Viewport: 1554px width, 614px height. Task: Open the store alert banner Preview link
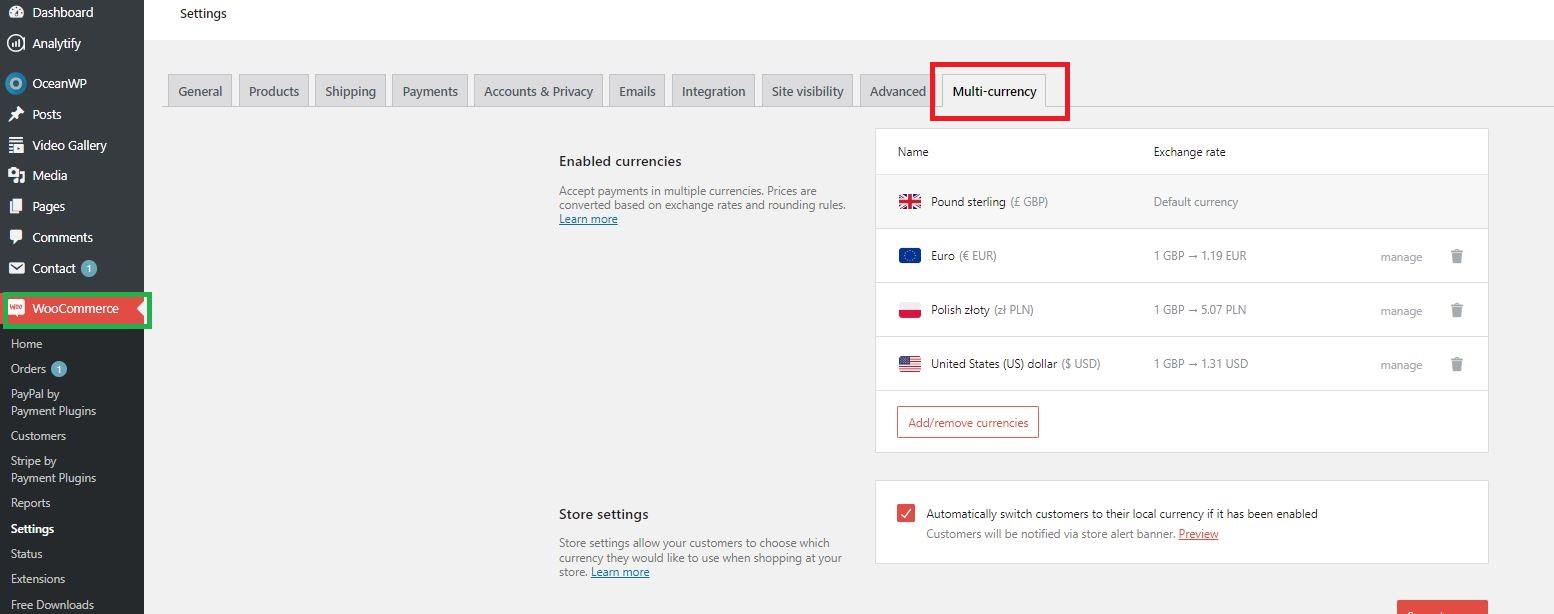click(1198, 534)
